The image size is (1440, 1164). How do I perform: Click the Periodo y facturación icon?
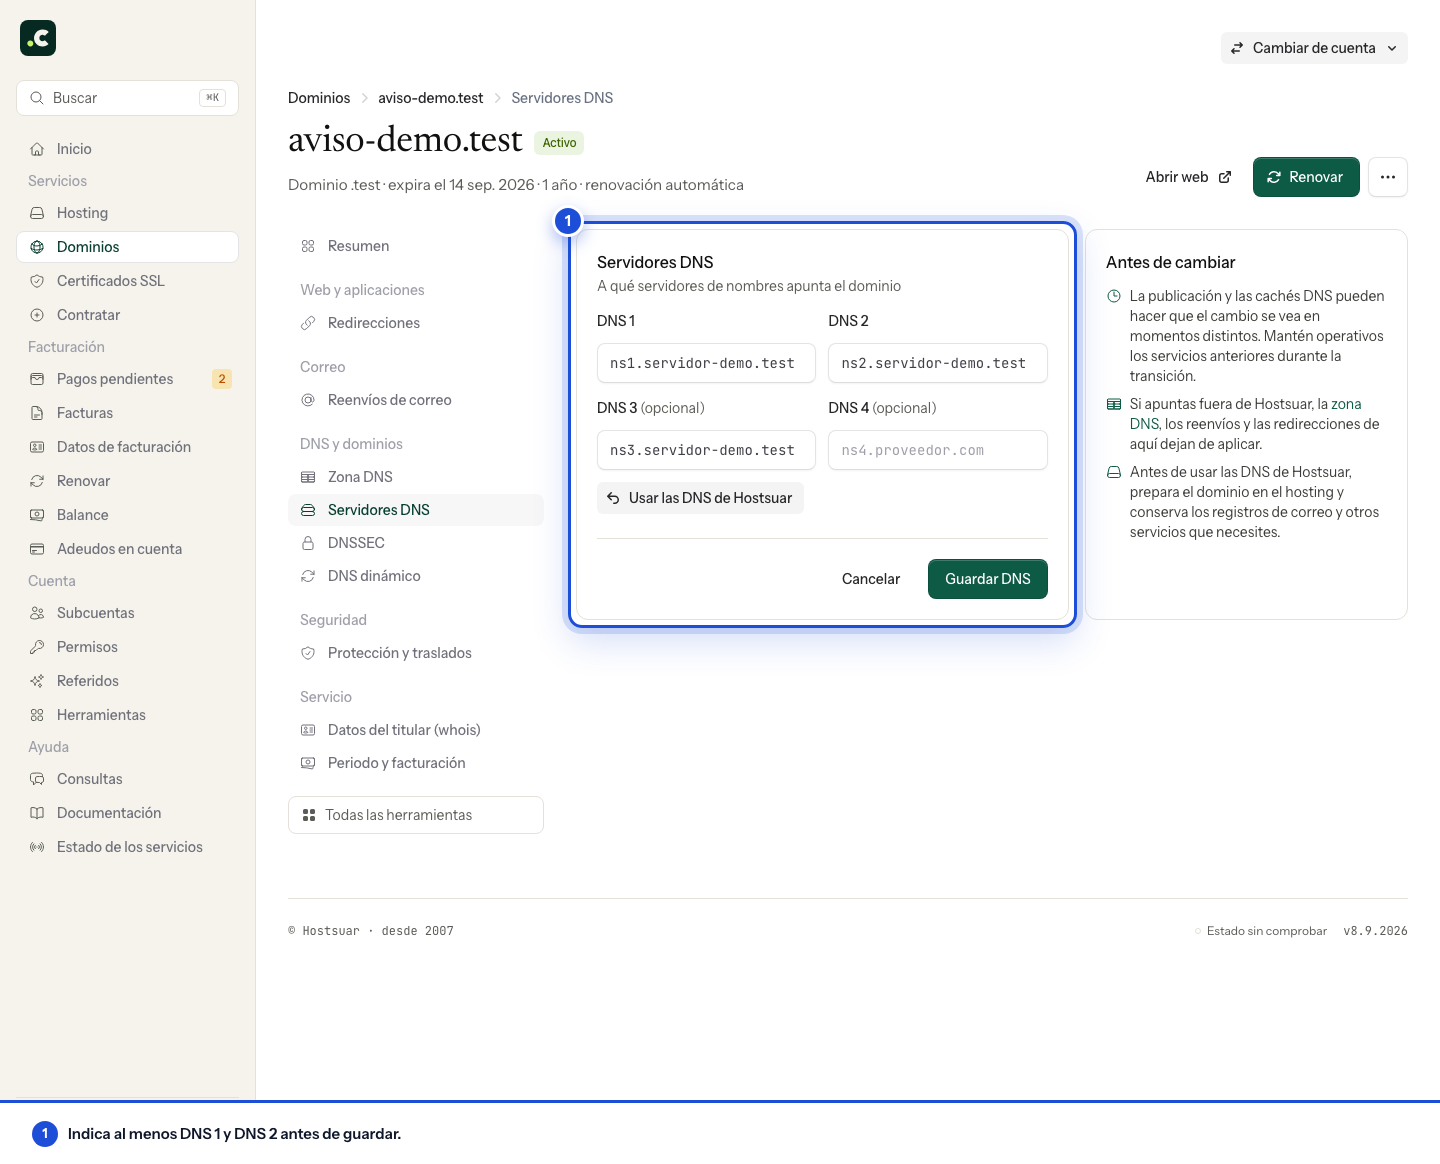[x=308, y=763]
